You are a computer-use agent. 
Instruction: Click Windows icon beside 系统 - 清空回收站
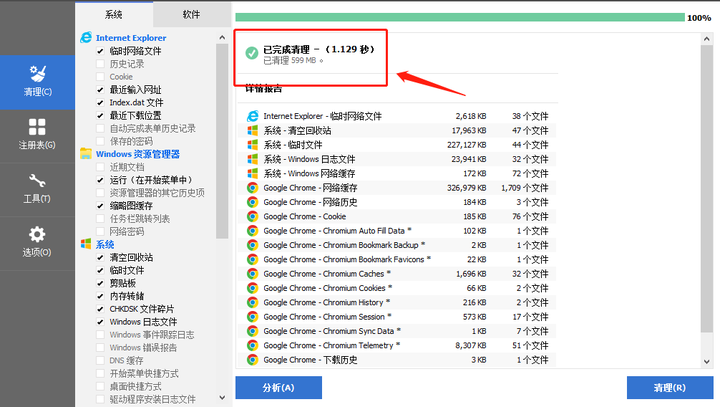click(x=253, y=130)
